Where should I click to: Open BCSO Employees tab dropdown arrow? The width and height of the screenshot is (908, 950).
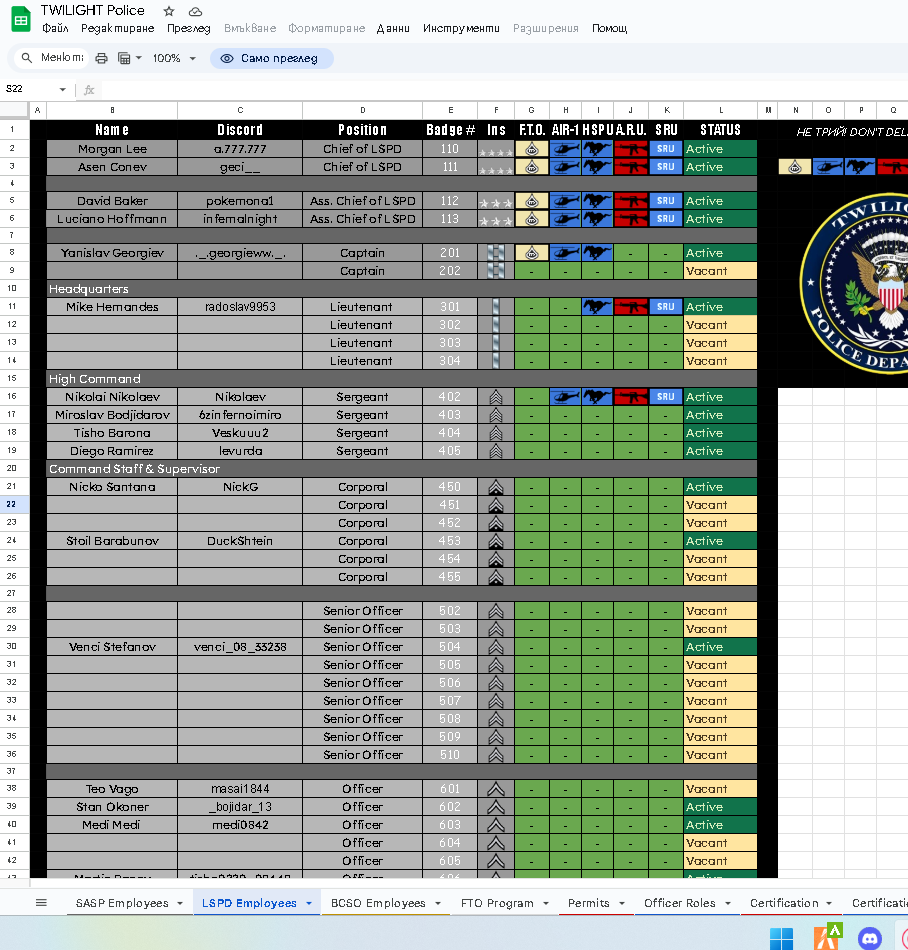[438, 903]
